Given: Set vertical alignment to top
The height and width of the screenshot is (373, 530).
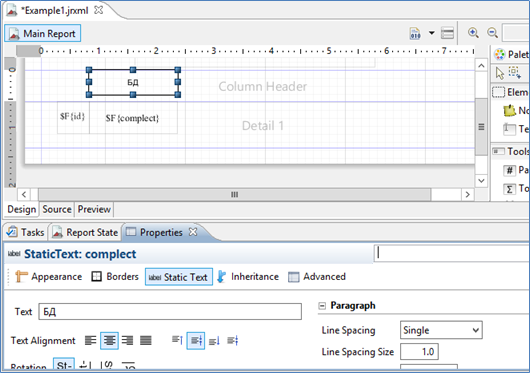Looking at the screenshot, I should (177, 340).
